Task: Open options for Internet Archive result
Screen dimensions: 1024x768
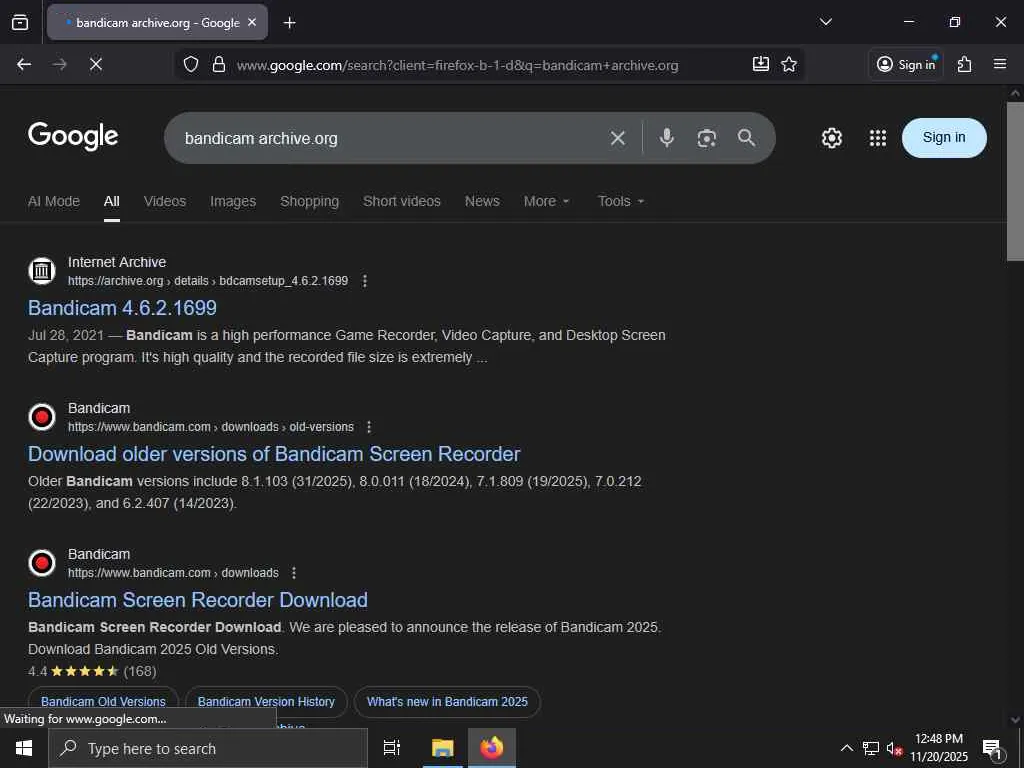Action: pos(364,281)
